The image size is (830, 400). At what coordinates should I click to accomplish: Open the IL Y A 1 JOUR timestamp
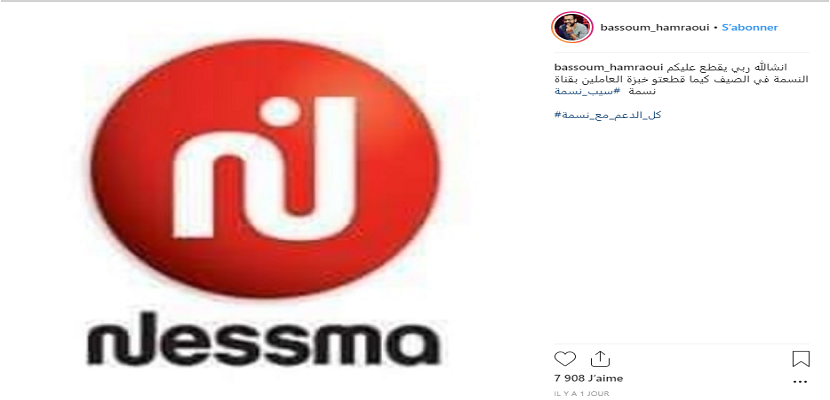click(581, 394)
